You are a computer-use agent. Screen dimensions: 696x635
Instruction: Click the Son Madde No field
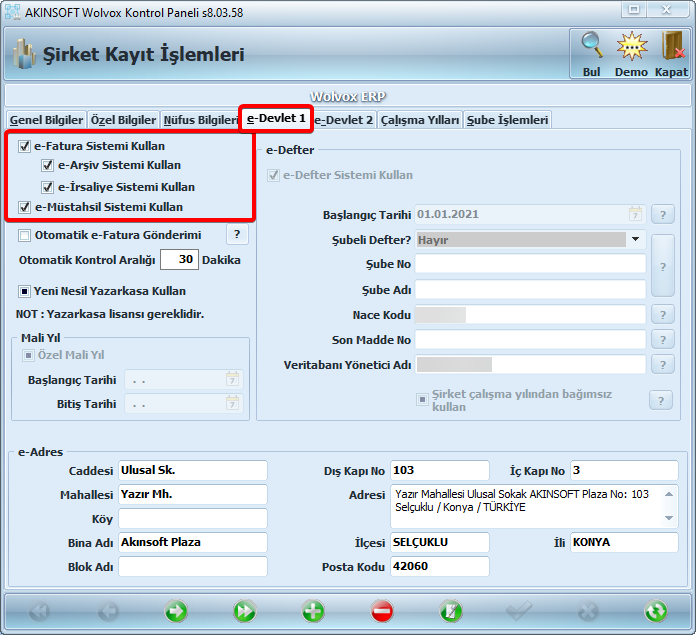530,339
